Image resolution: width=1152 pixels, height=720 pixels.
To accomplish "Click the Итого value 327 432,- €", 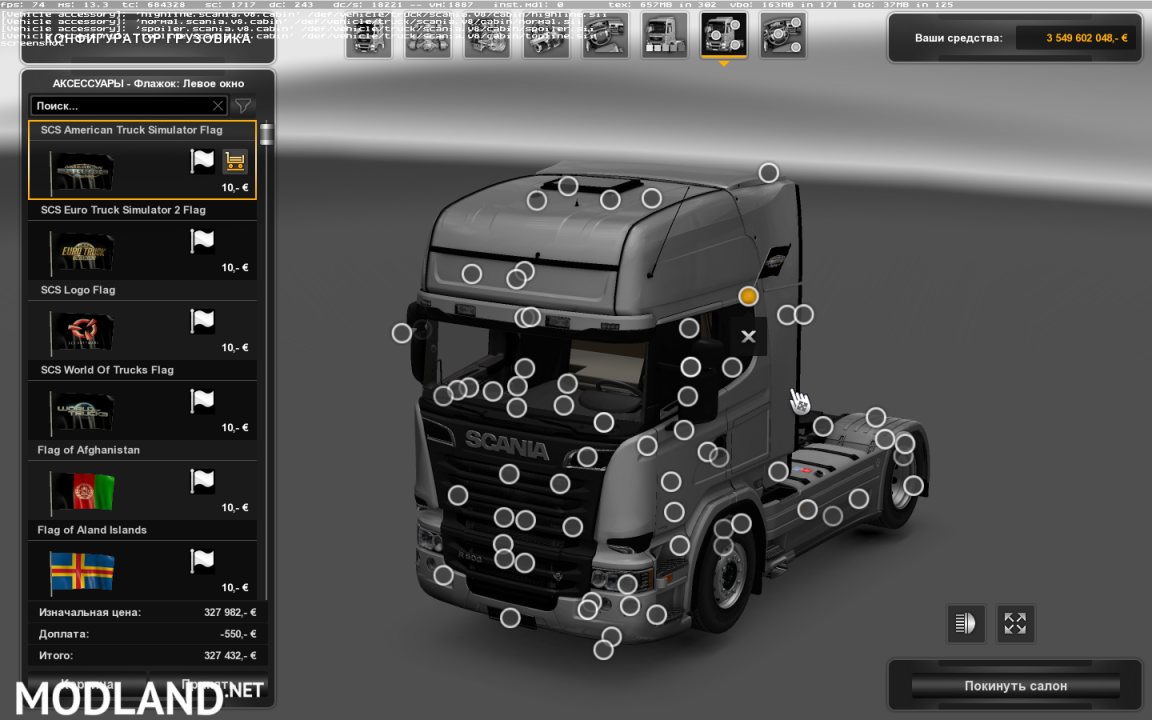I will coord(230,655).
